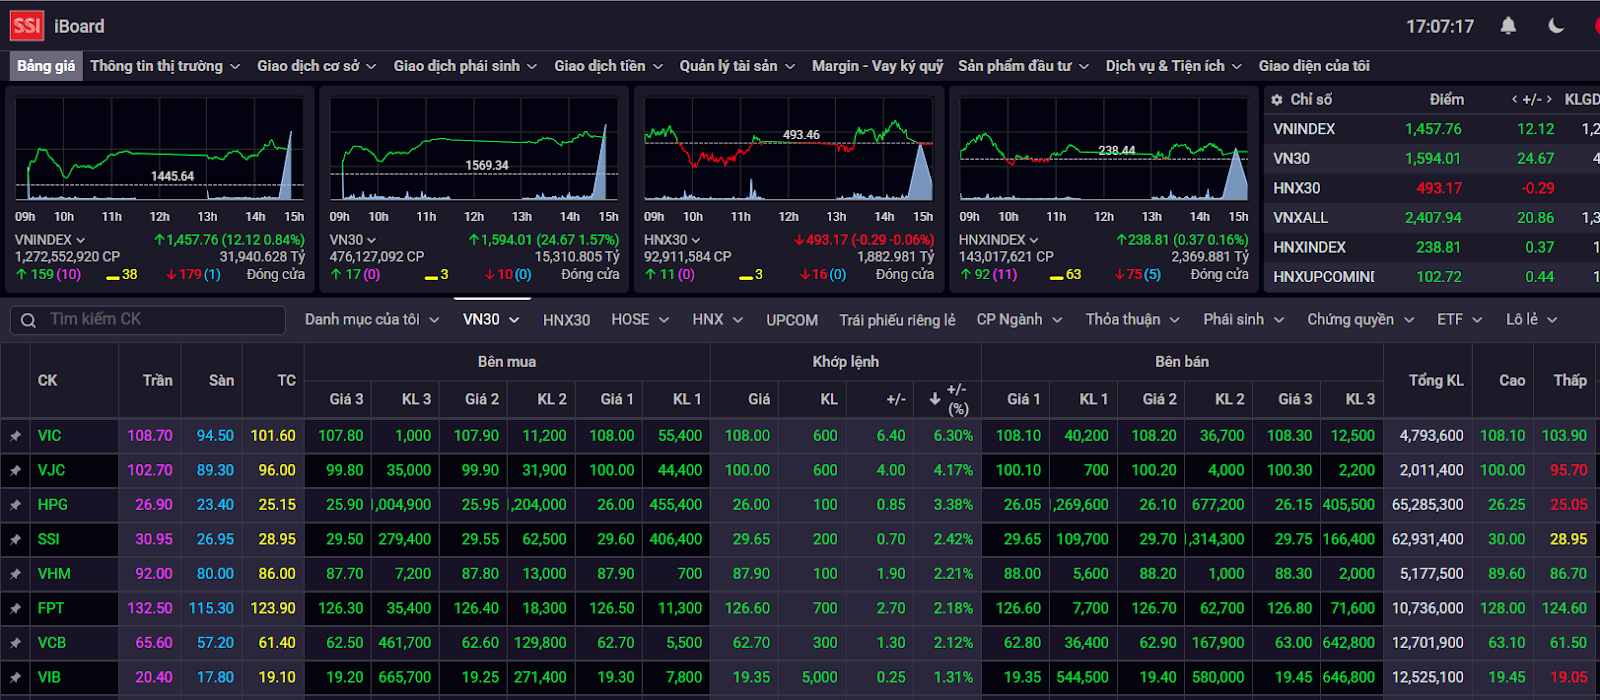Switch to UPCOM tab
The height and width of the screenshot is (700, 1600).
tap(792, 320)
